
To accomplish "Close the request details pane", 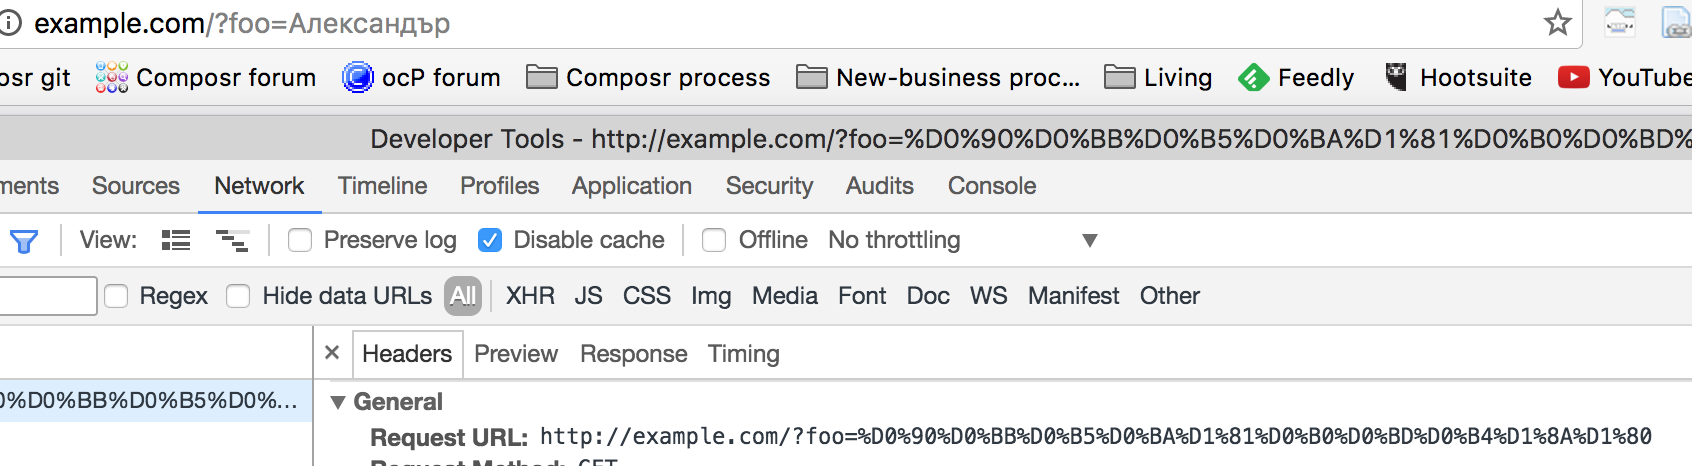I will point(332,353).
